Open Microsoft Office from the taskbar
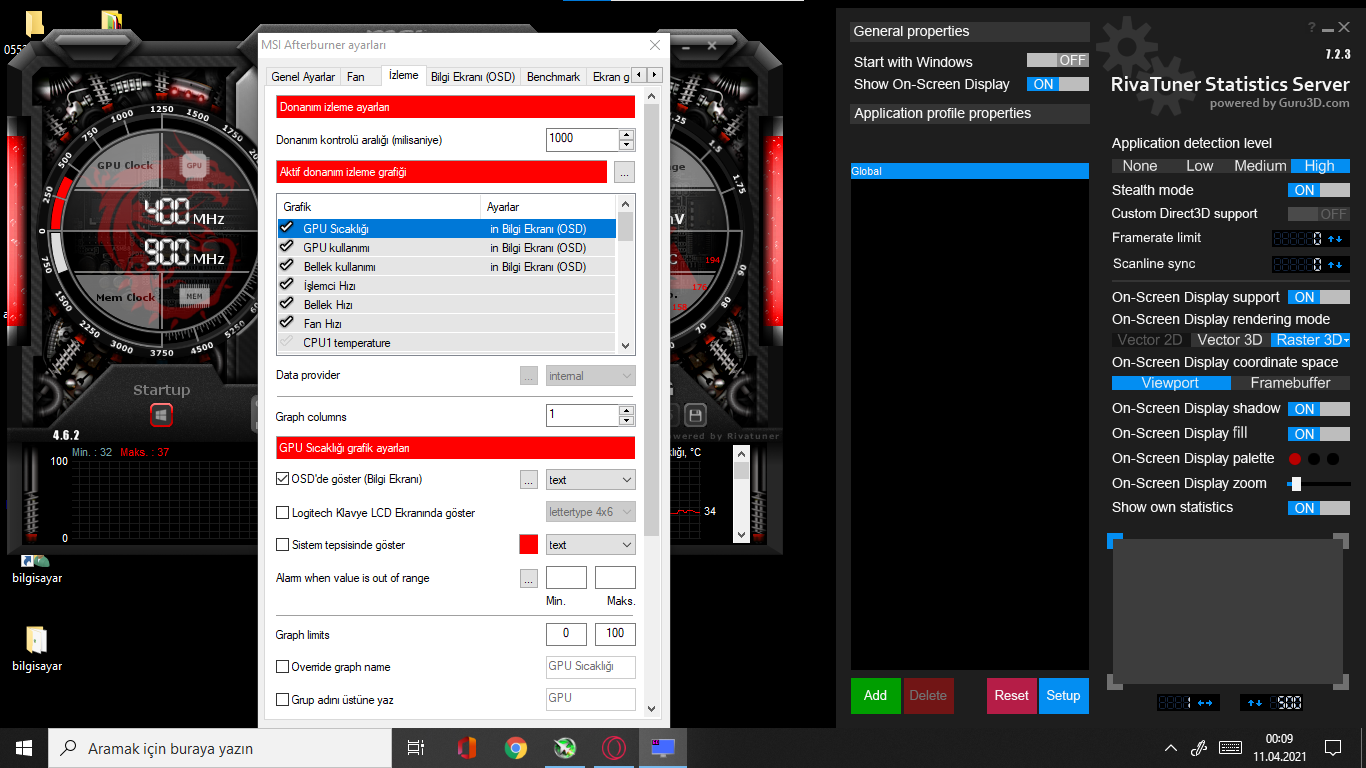 click(466, 748)
